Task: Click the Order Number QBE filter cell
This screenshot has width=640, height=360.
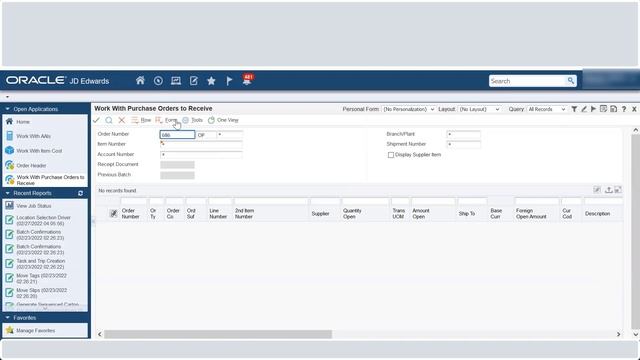Action: point(133,201)
